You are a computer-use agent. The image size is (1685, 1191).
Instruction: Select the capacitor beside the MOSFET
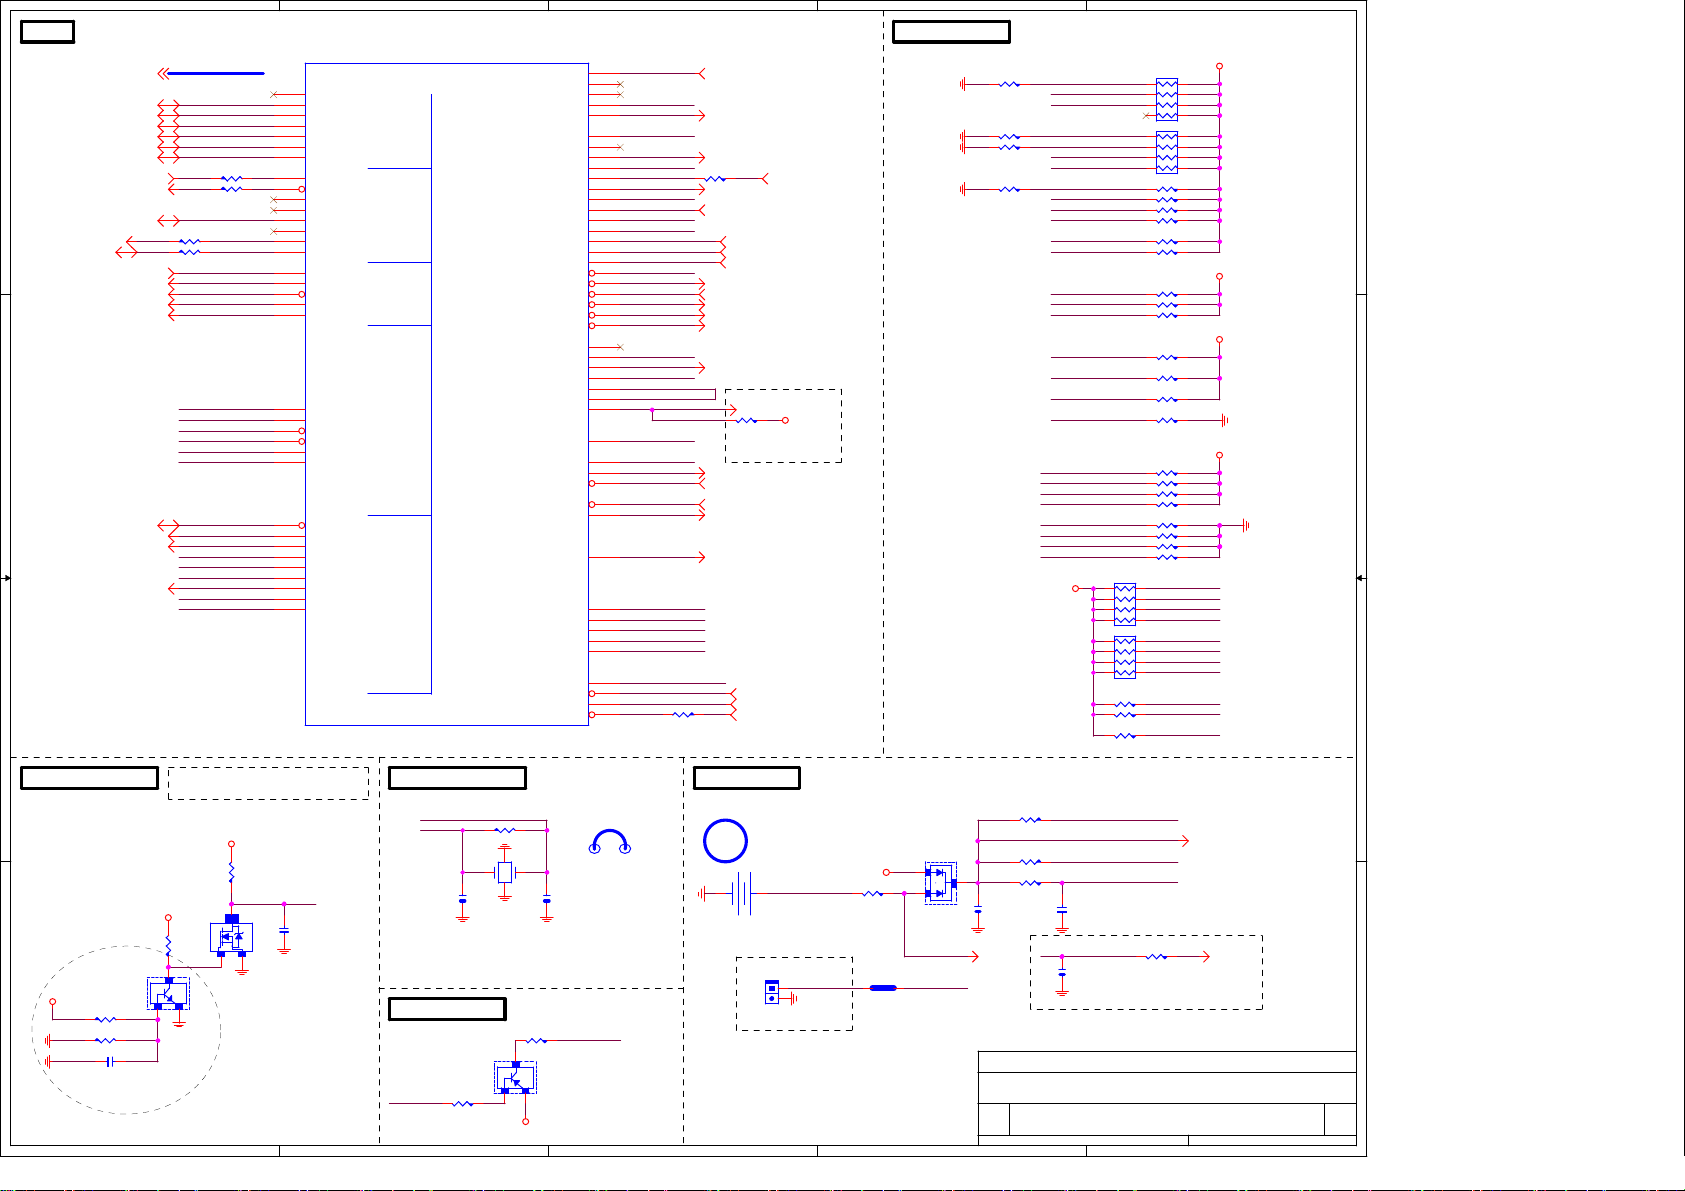(x=284, y=930)
